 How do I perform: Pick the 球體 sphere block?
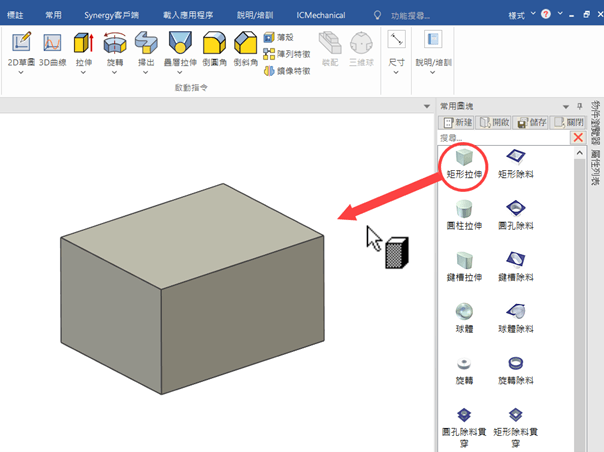pos(464,318)
